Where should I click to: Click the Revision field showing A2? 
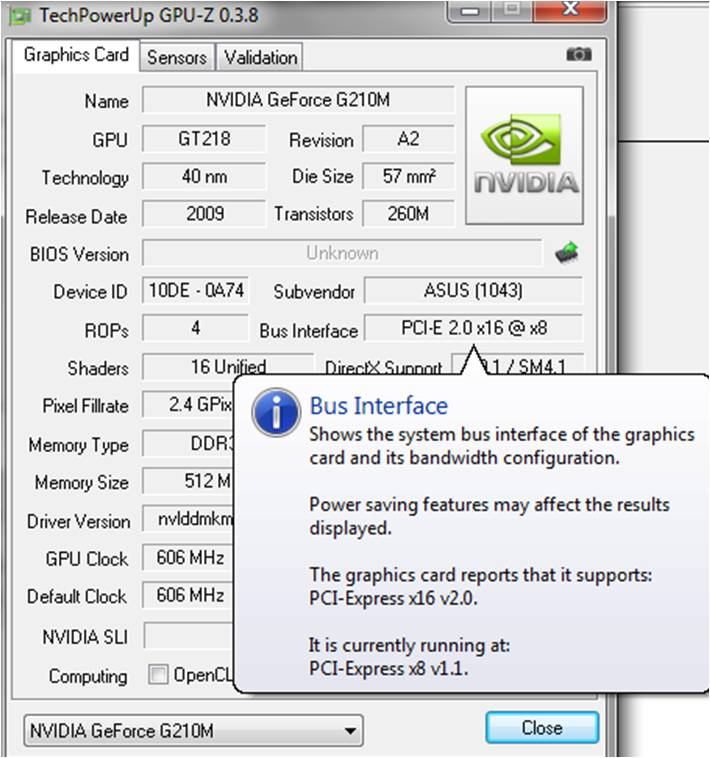tap(408, 139)
